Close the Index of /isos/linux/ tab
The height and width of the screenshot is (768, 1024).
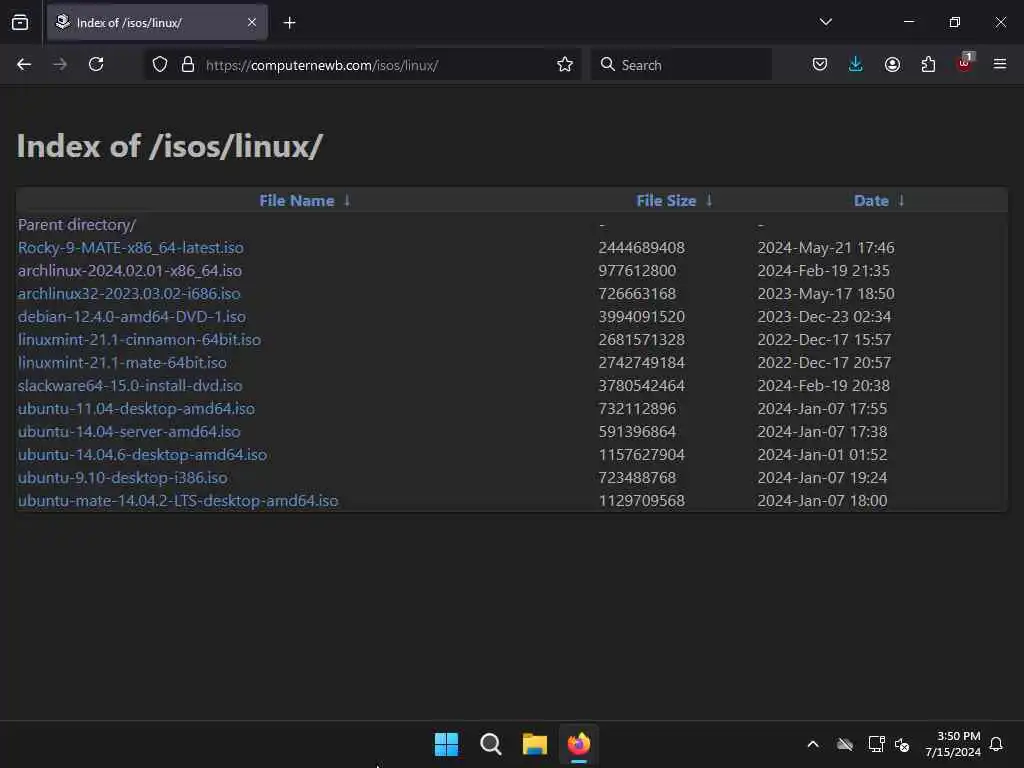(x=252, y=22)
